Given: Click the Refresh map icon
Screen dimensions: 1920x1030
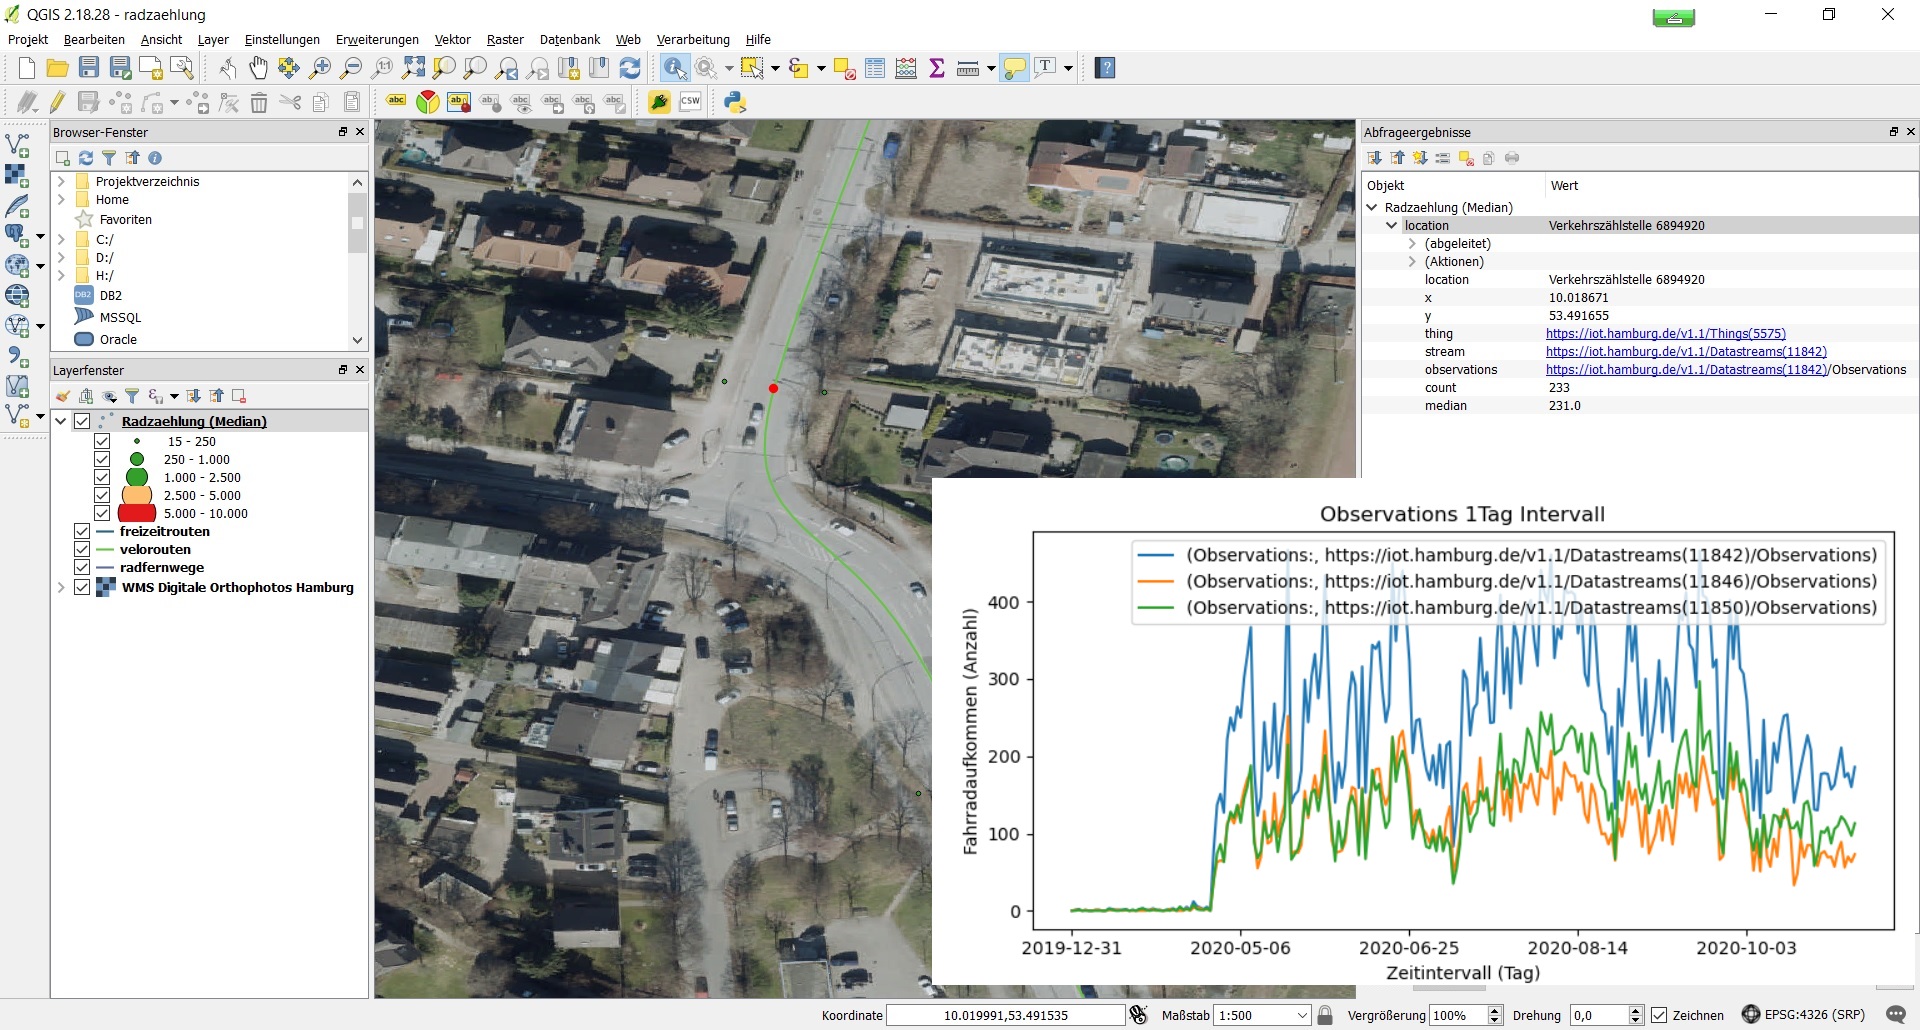Looking at the screenshot, I should [630, 68].
